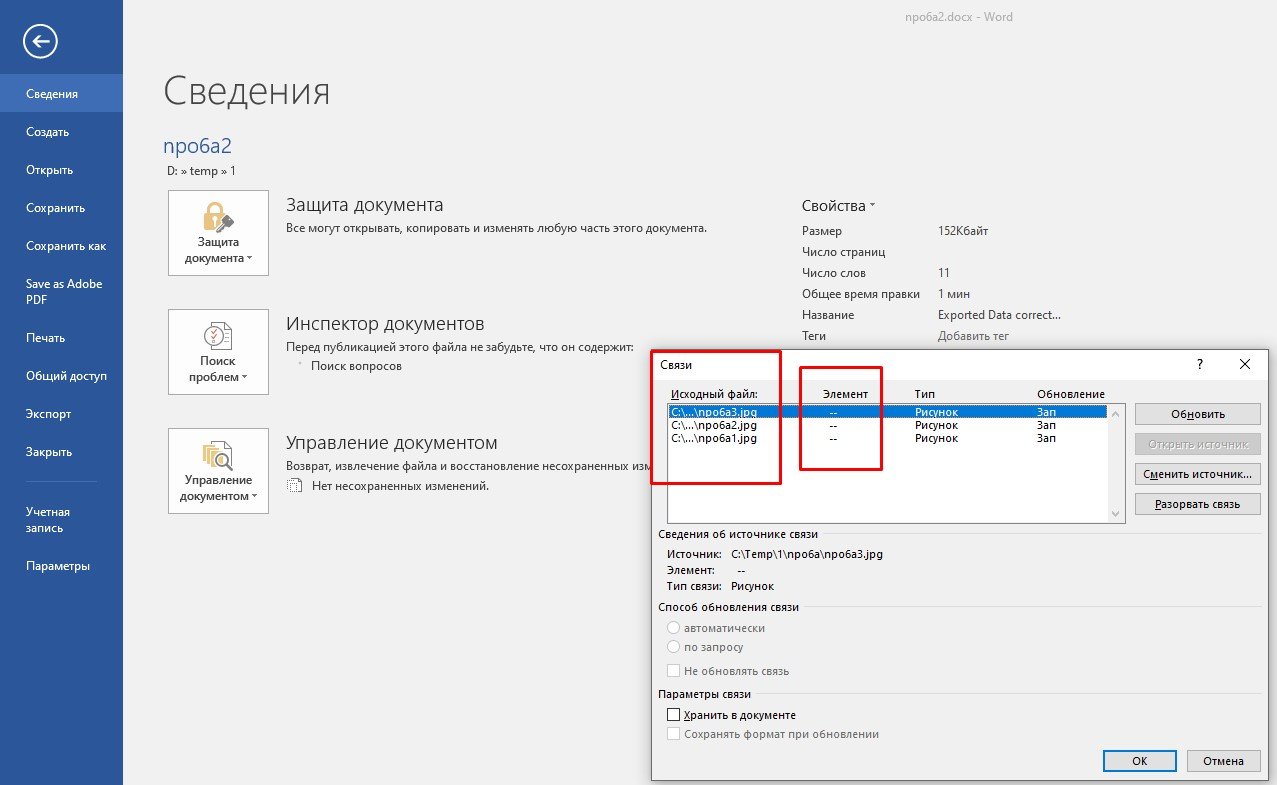Click the Тип column header

[924, 394]
